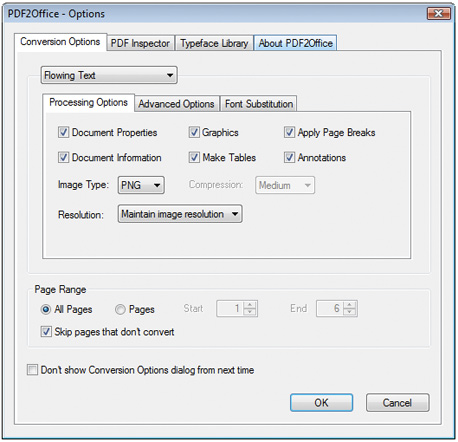Toggle Apply Page Breaks checkbox

point(289,132)
